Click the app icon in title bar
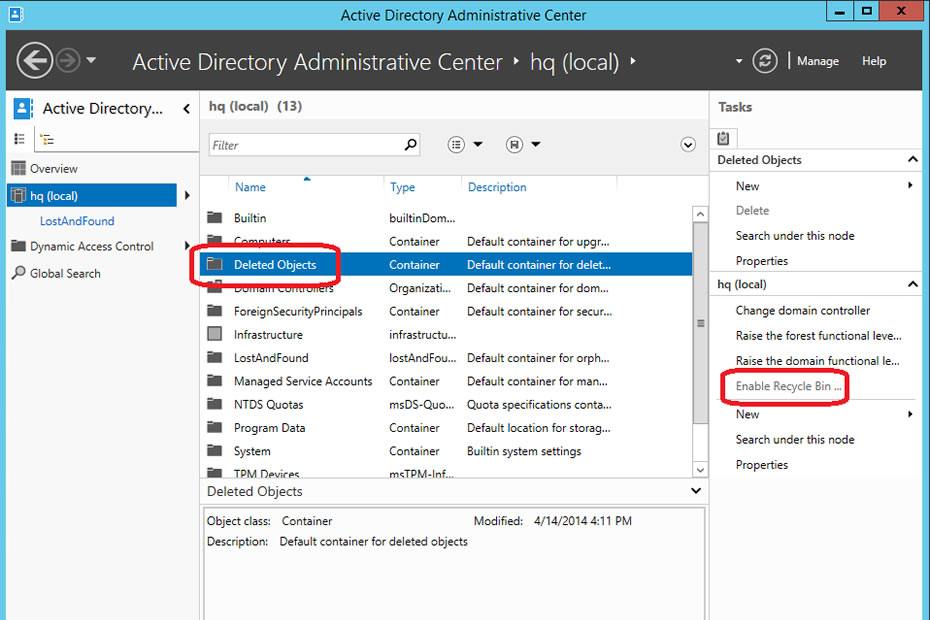Image resolution: width=930 pixels, height=620 pixels. [16, 14]
